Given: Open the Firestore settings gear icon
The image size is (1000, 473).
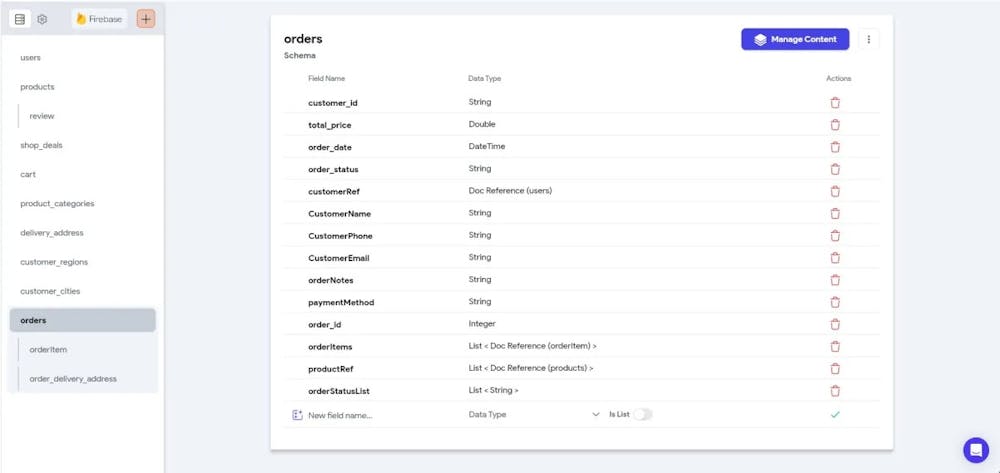Looking at the screenshot, I should point(42,19).
